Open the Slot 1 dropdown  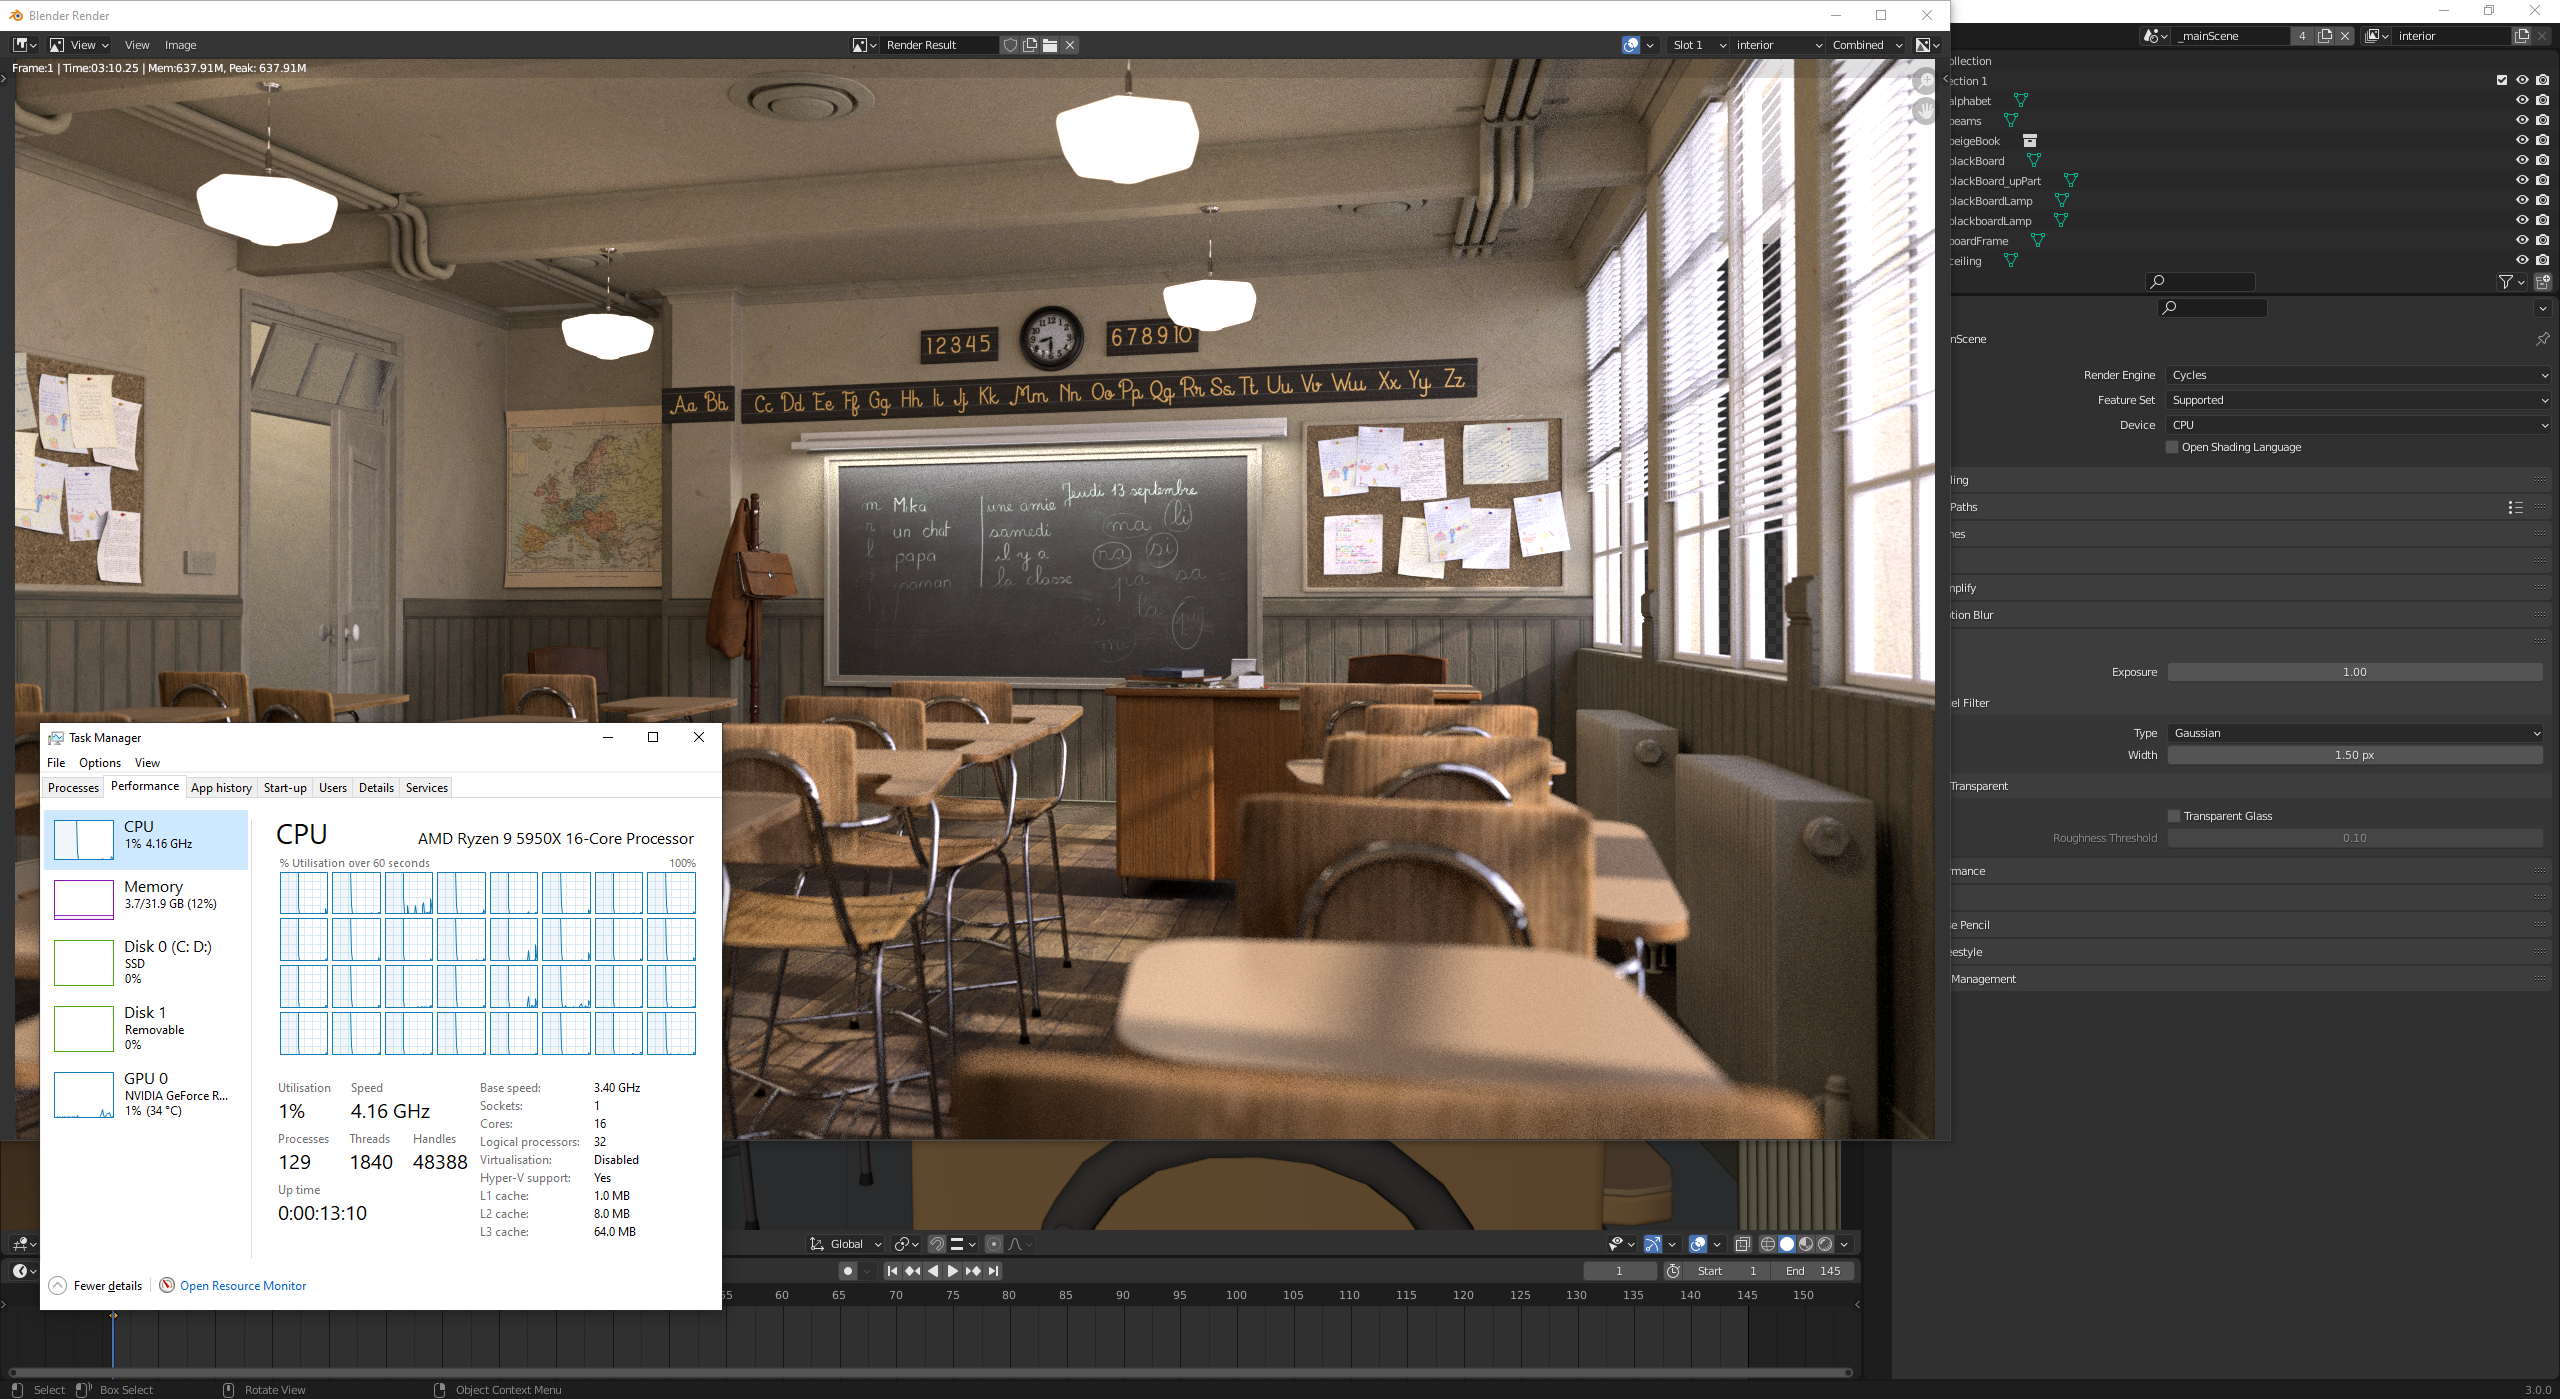click(1698, 45)
